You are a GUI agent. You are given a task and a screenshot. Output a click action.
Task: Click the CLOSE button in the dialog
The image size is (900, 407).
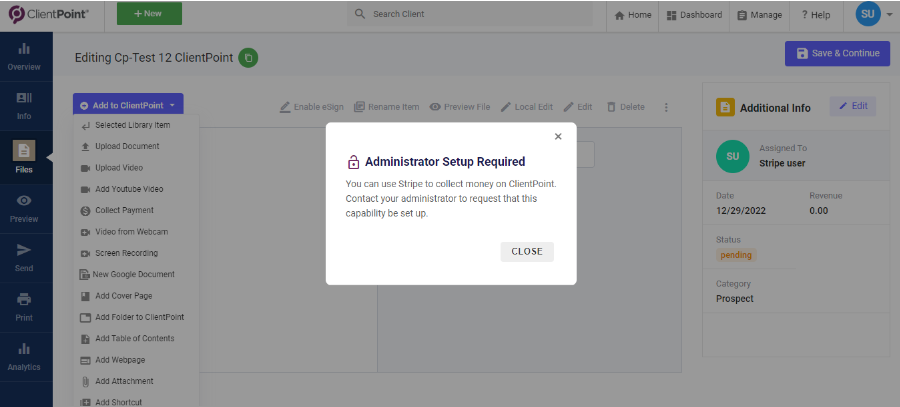click(x=527, y=251)
